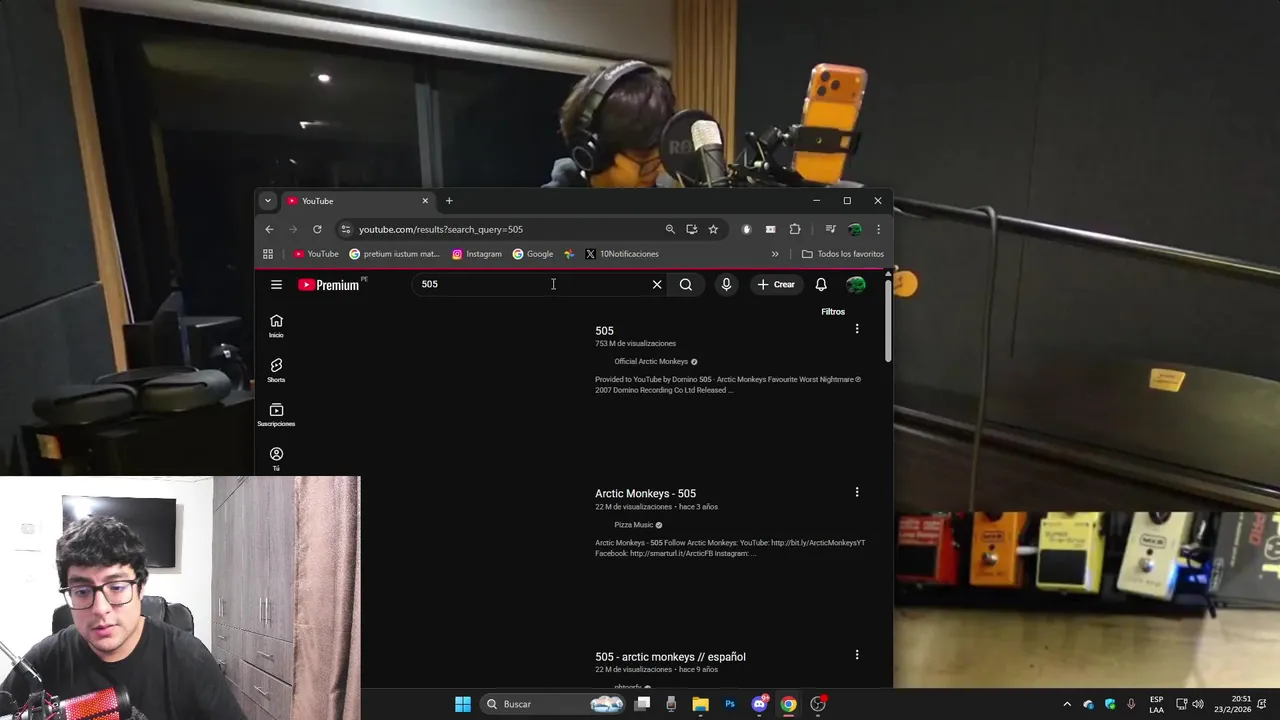
Task: Open the YouTube account avatar menu
Action: (x=856, y=285)
